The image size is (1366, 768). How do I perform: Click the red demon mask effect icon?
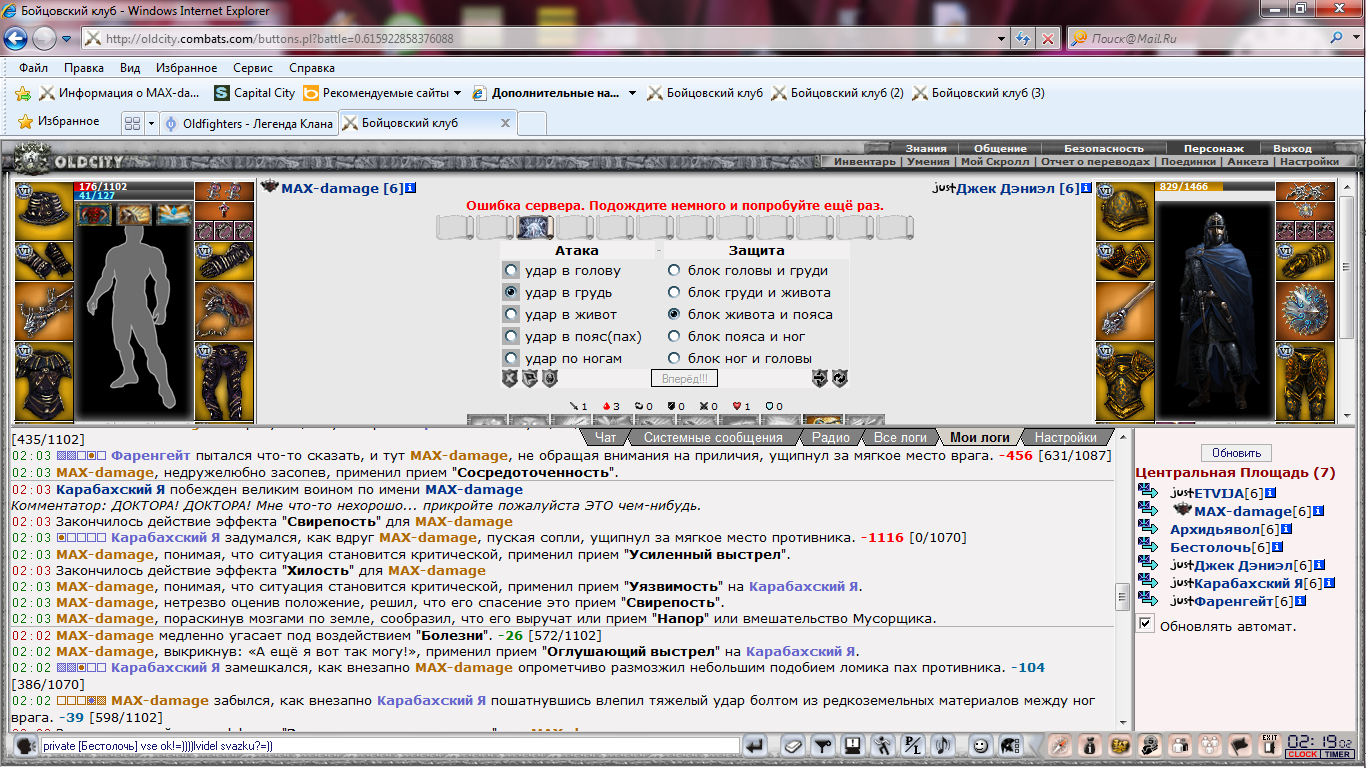pyautogui.click(x=95, y=214)
